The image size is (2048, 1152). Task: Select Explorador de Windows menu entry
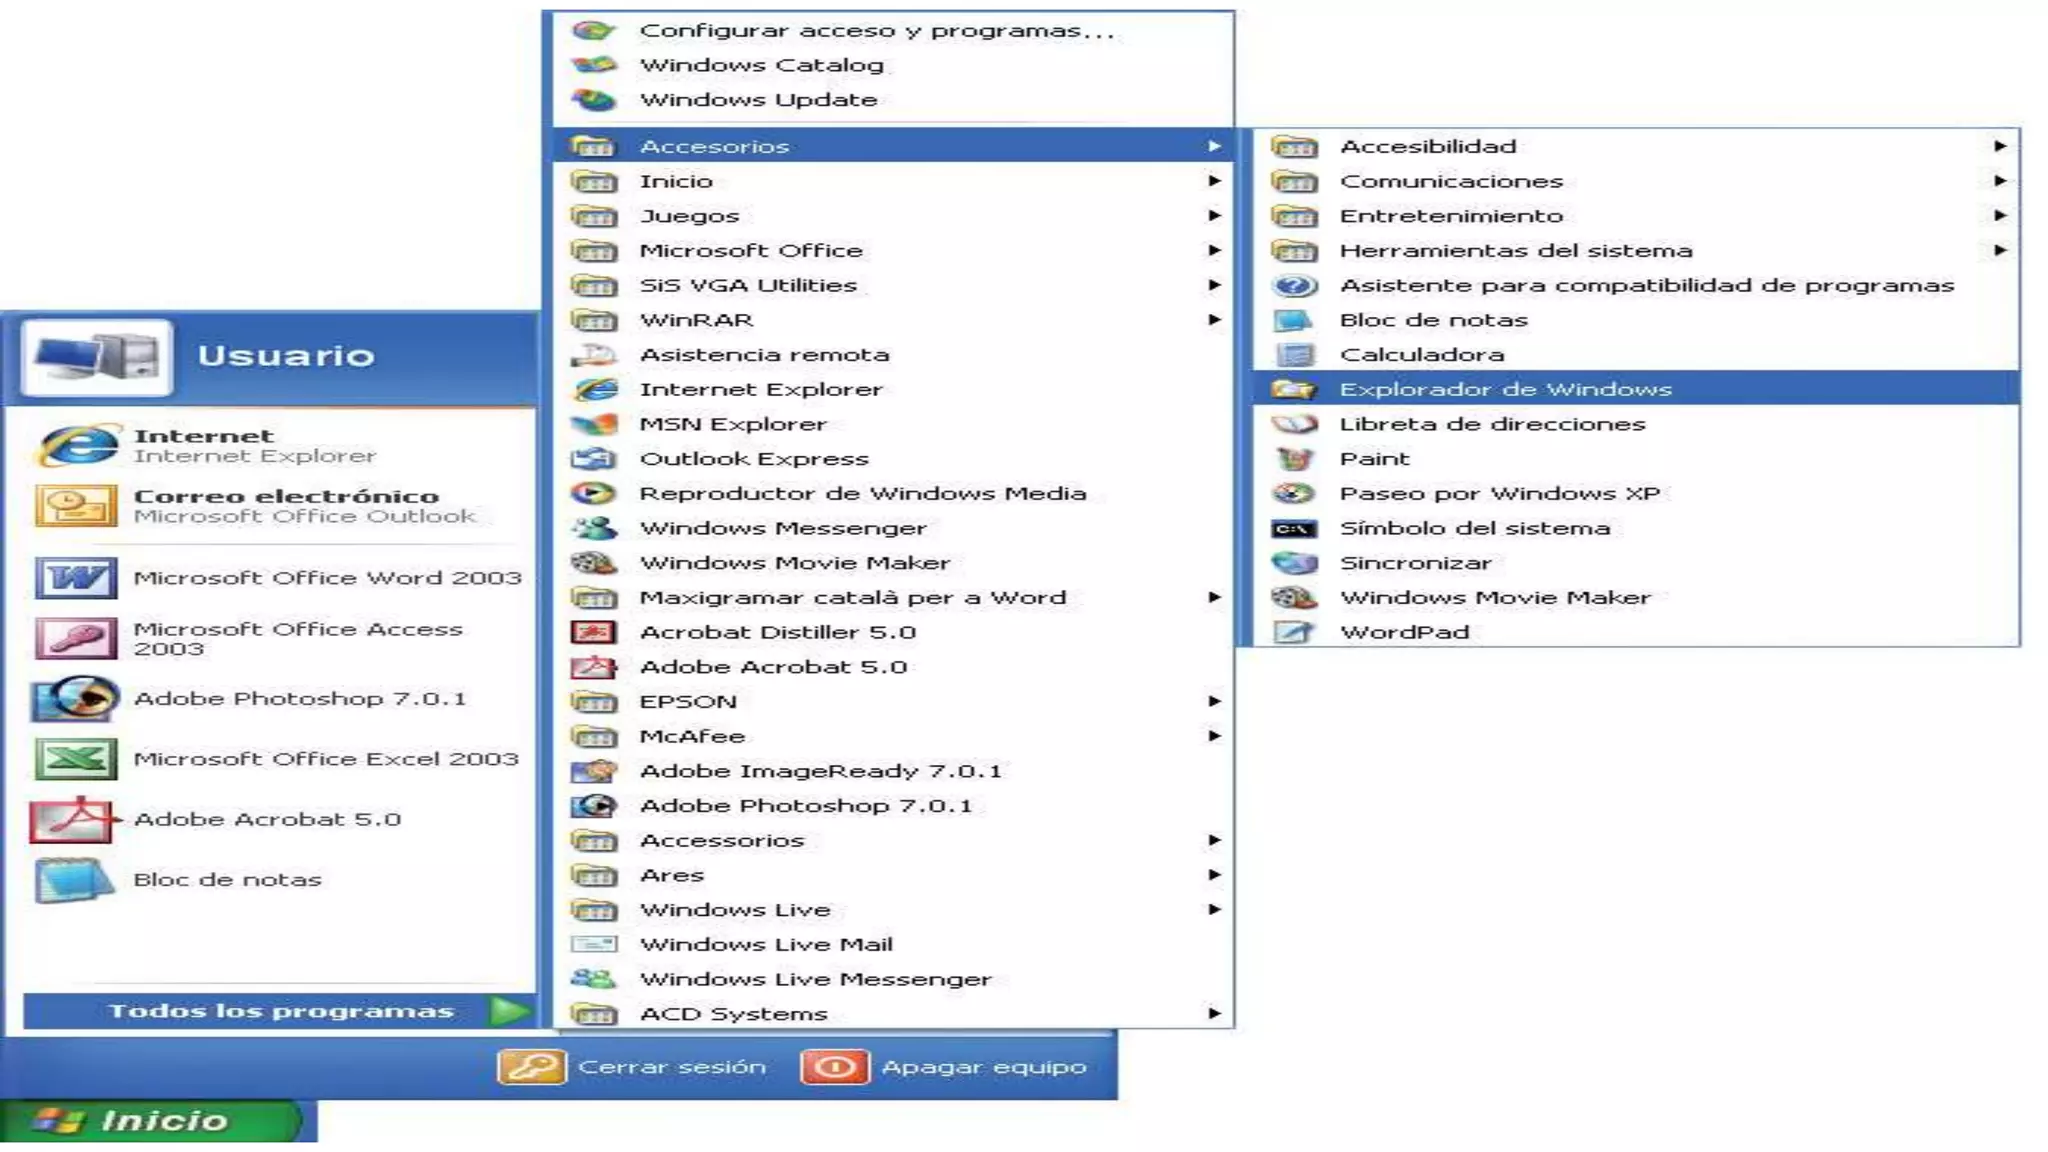1505,389
